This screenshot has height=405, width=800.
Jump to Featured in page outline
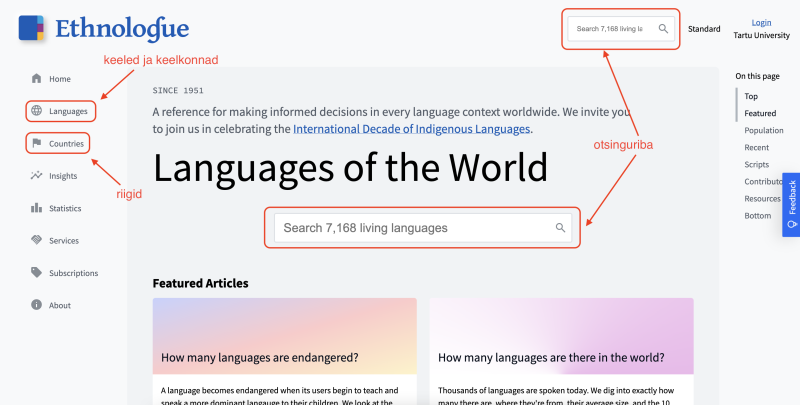tap(760, 113)
